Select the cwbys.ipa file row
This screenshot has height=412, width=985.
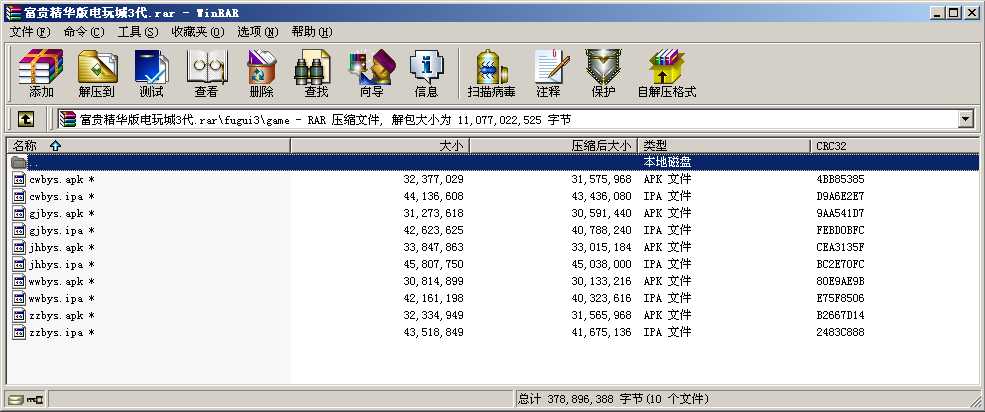point(492,196)
